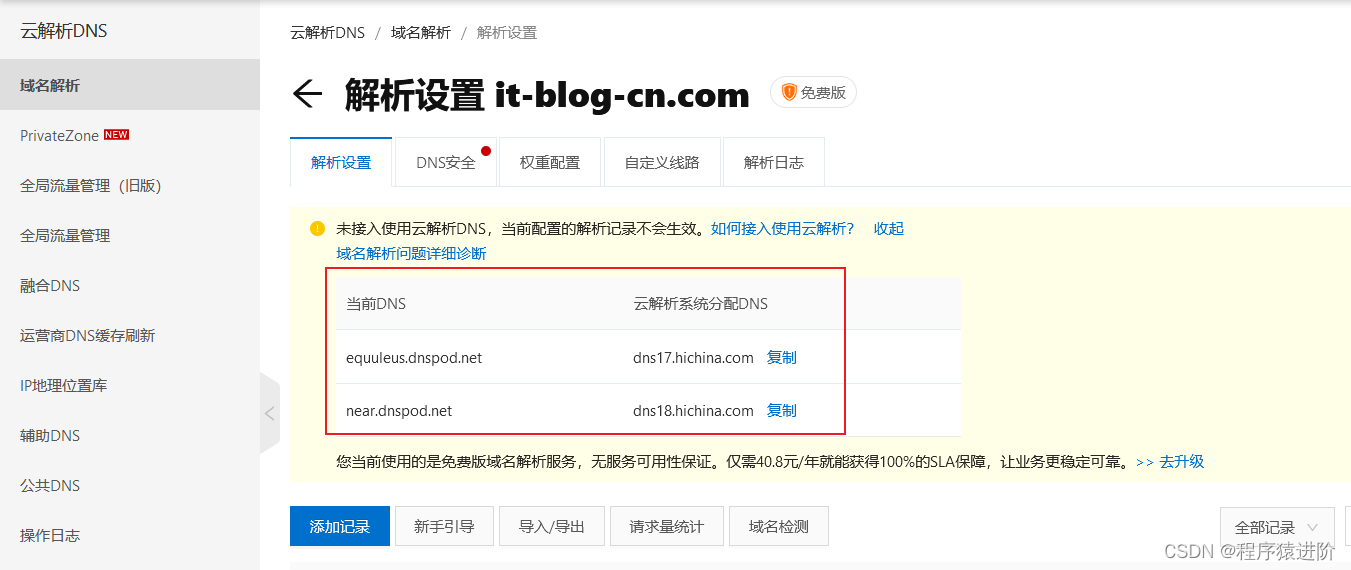Click the 免费版 badge
Image resolution: width=1351 pixels, height=570 pixels.
click(x=813, y=92)
